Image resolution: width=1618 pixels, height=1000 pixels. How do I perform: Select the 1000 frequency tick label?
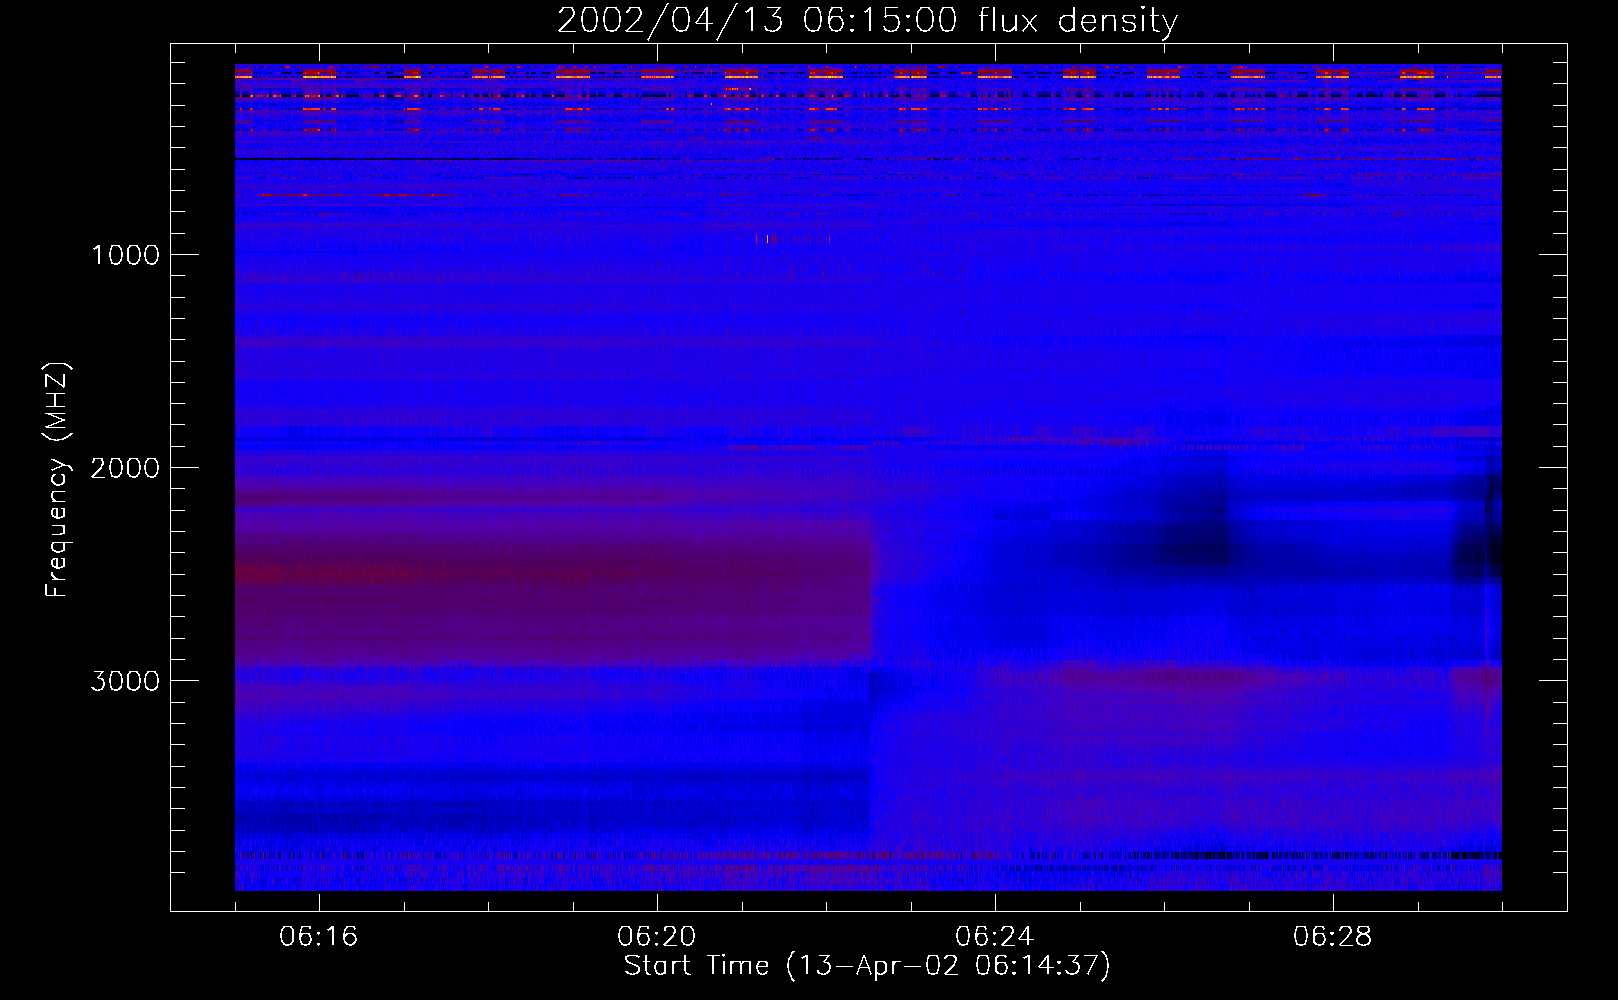pos(126,255)
